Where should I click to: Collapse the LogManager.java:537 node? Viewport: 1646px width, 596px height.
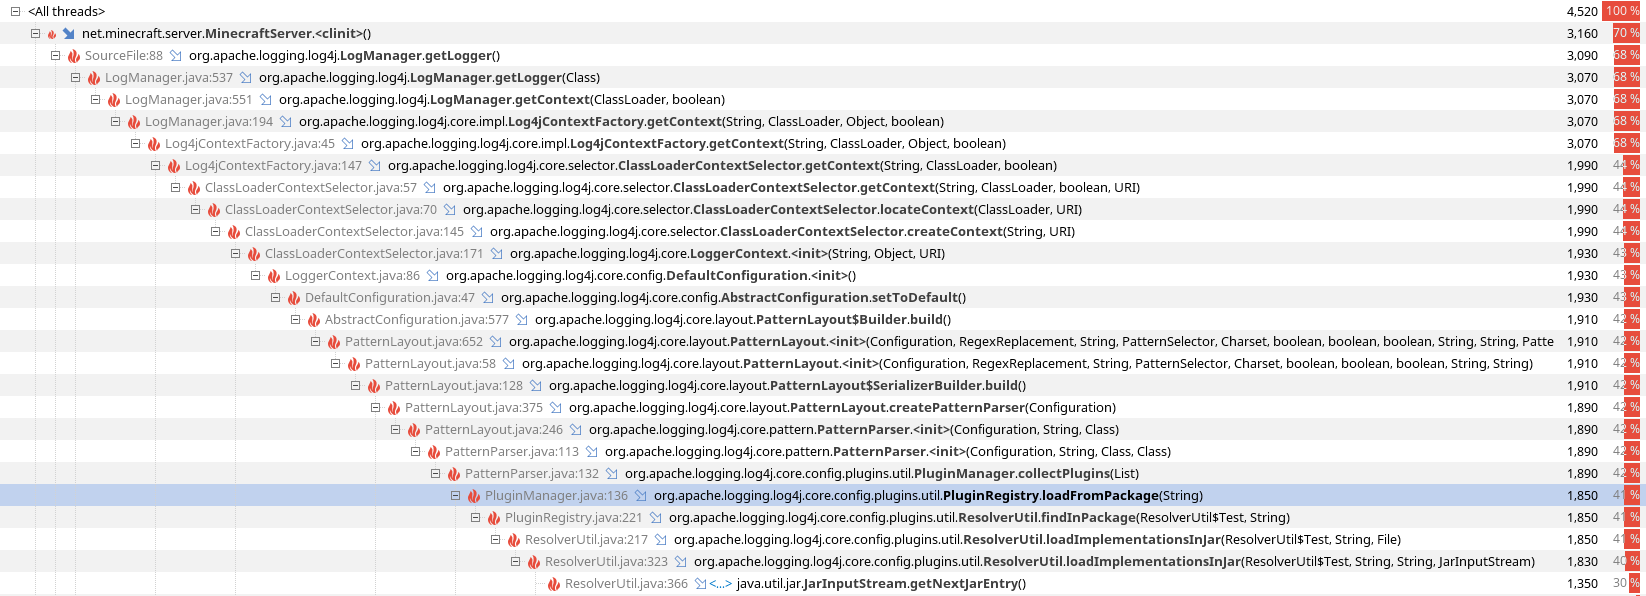(x=75, y=78)
